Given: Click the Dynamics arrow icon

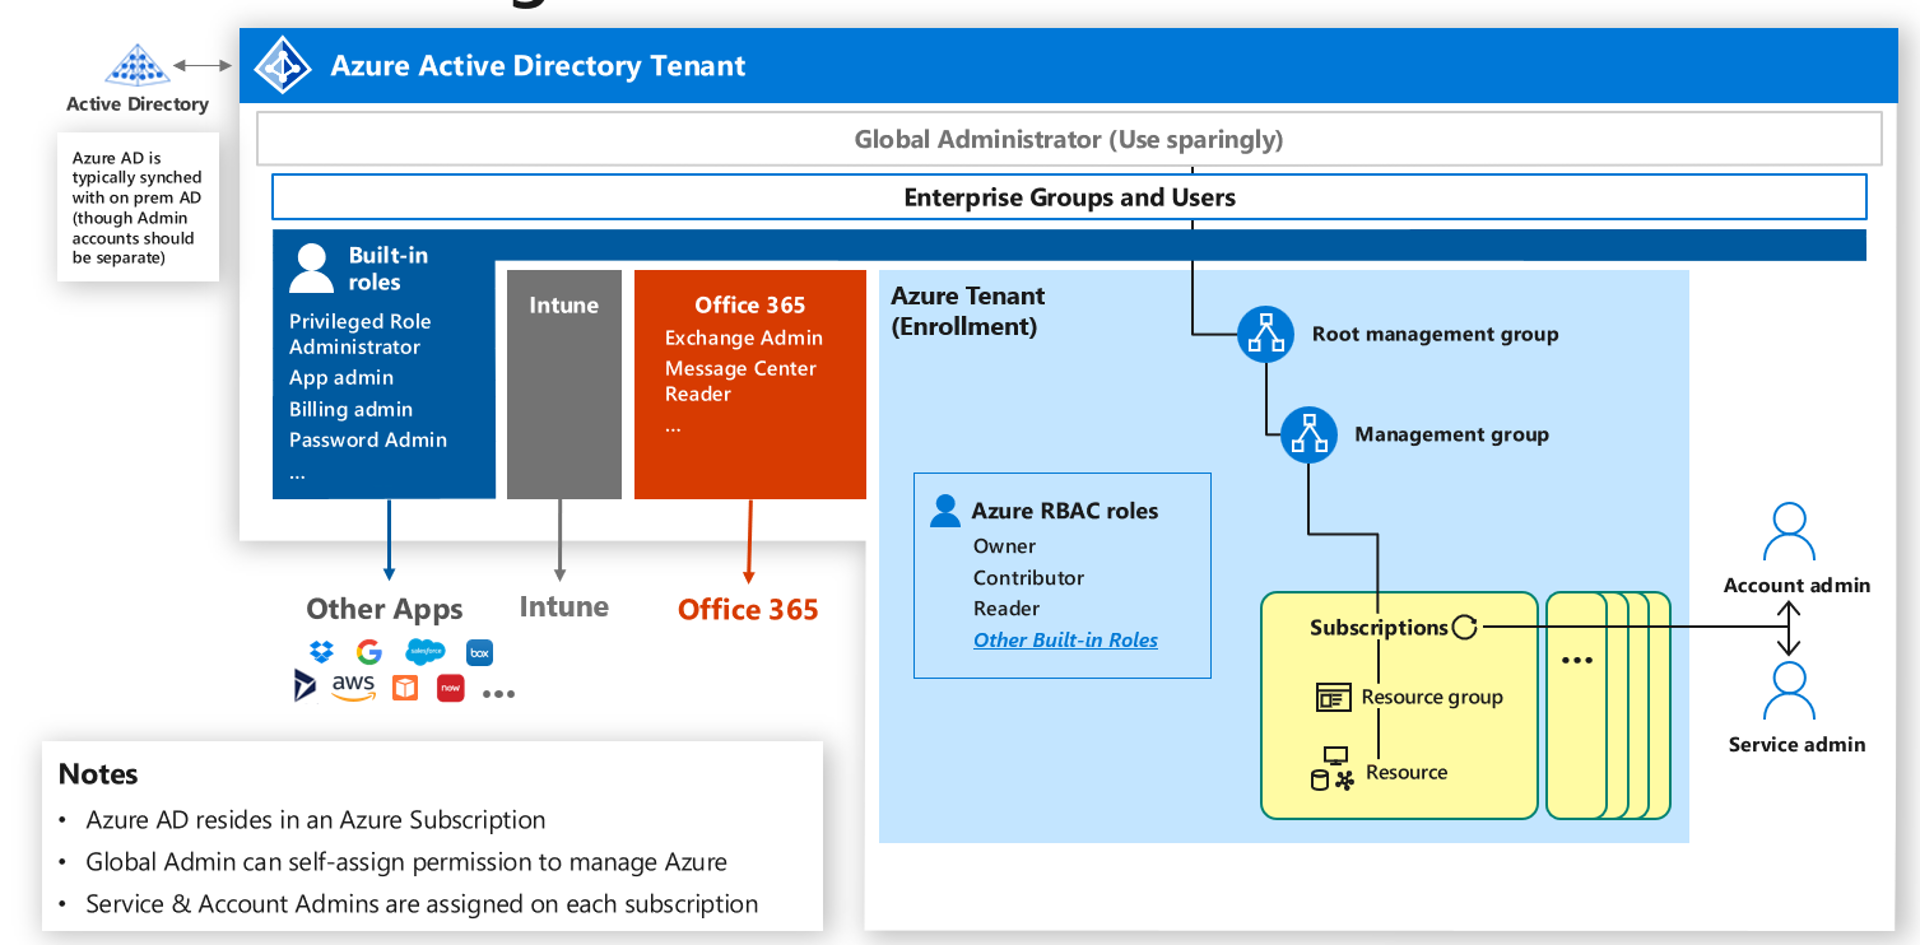Looking at the screenshot, I should pyautogui.click(x=304, y=686).
